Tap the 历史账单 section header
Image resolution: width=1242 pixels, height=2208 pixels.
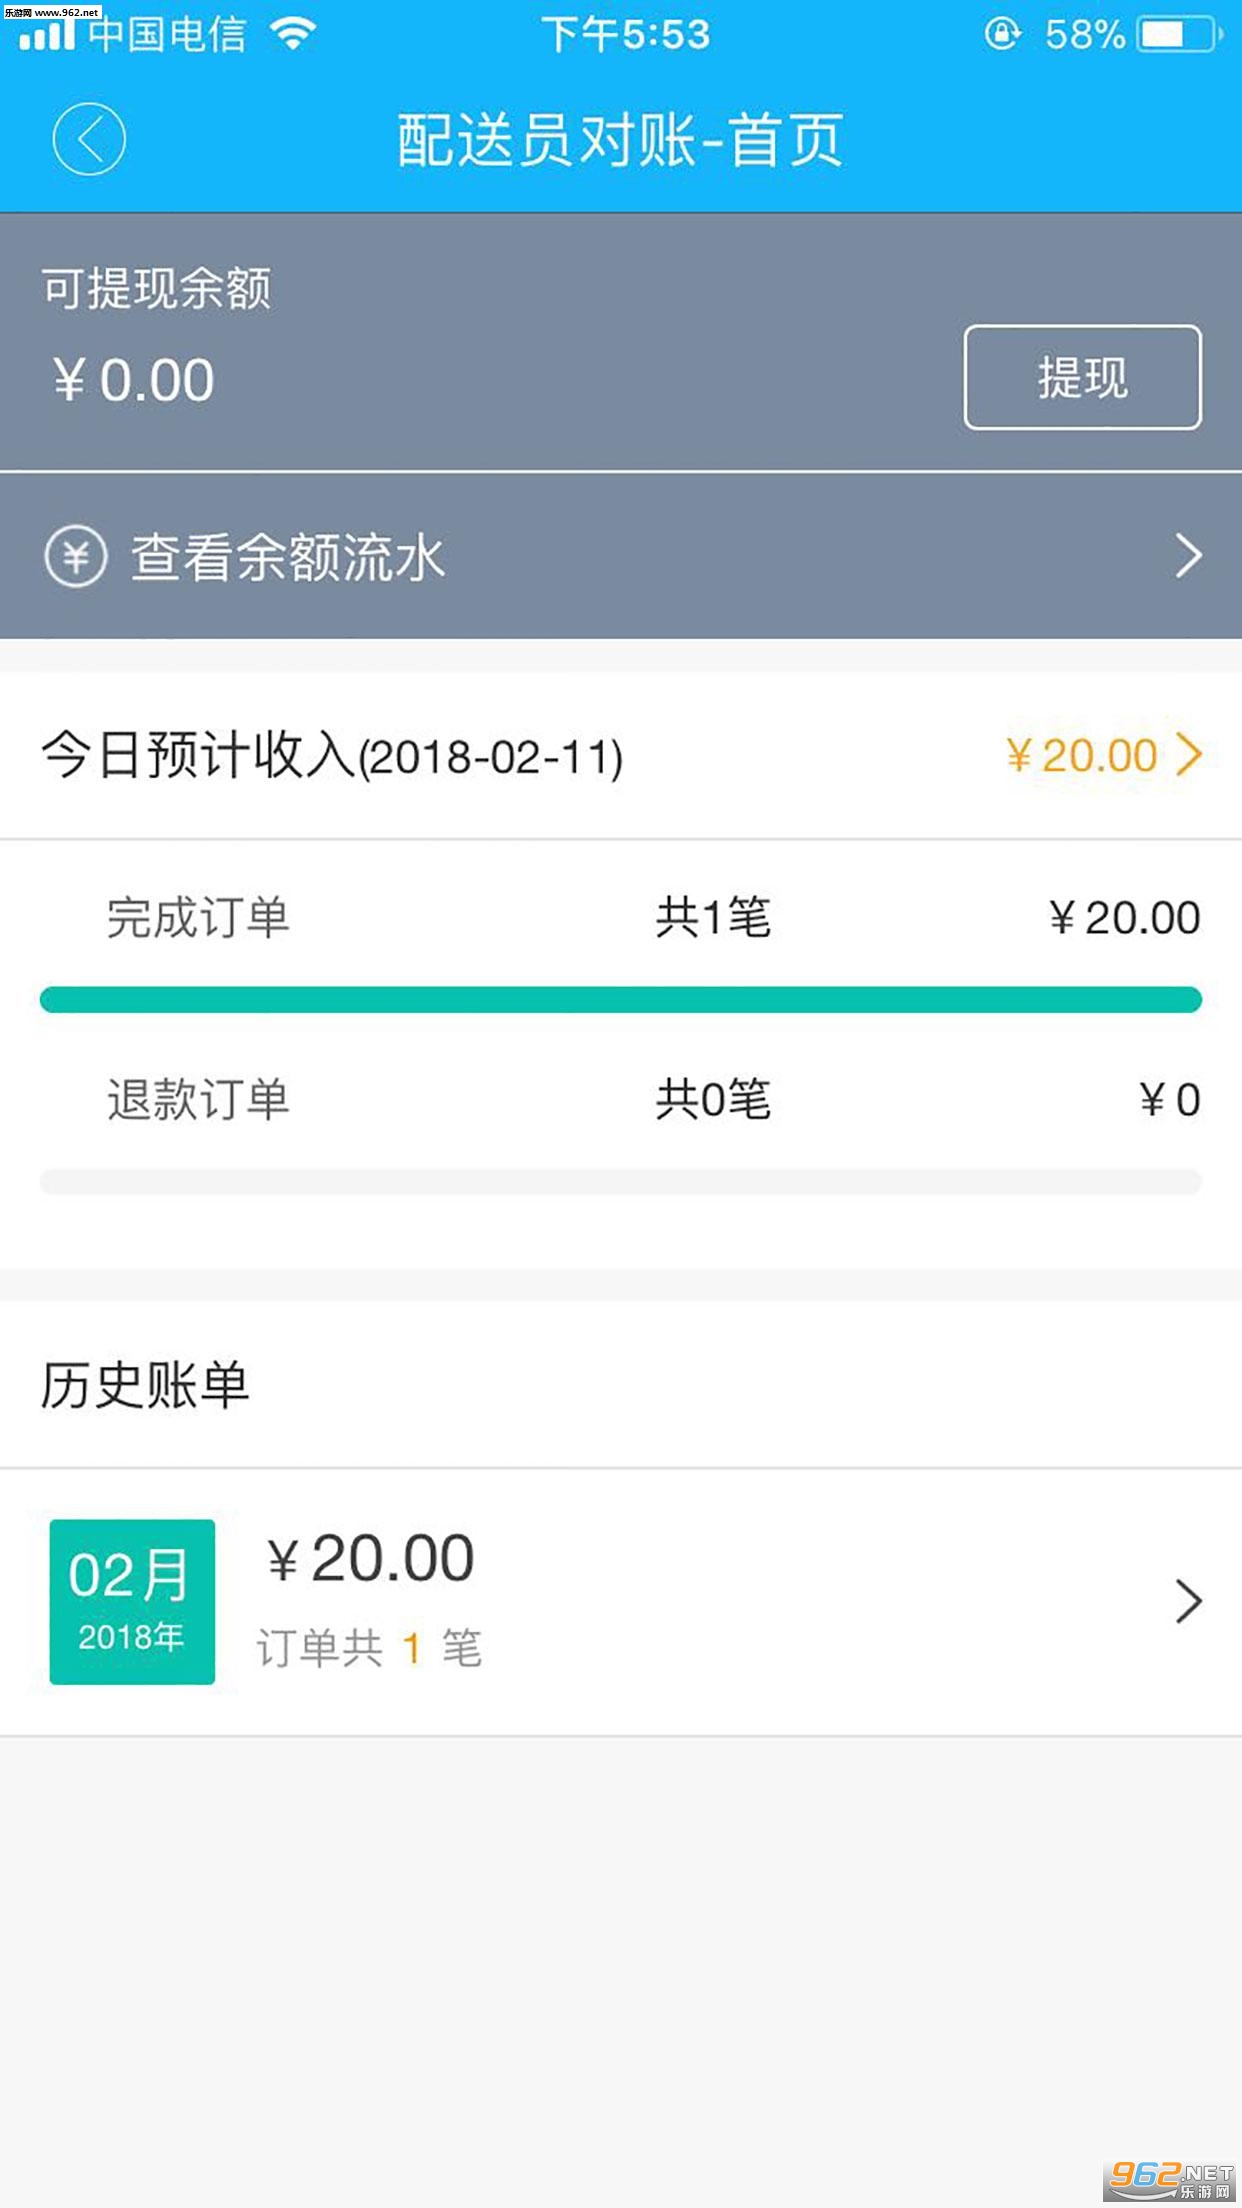coord(145,1385)
